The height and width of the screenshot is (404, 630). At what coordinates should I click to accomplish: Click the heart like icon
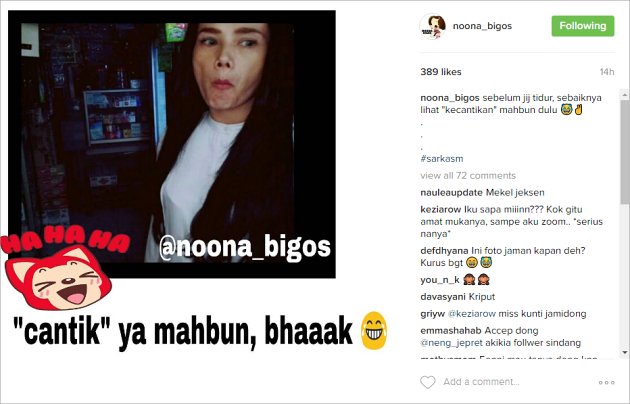click(428, 382)
